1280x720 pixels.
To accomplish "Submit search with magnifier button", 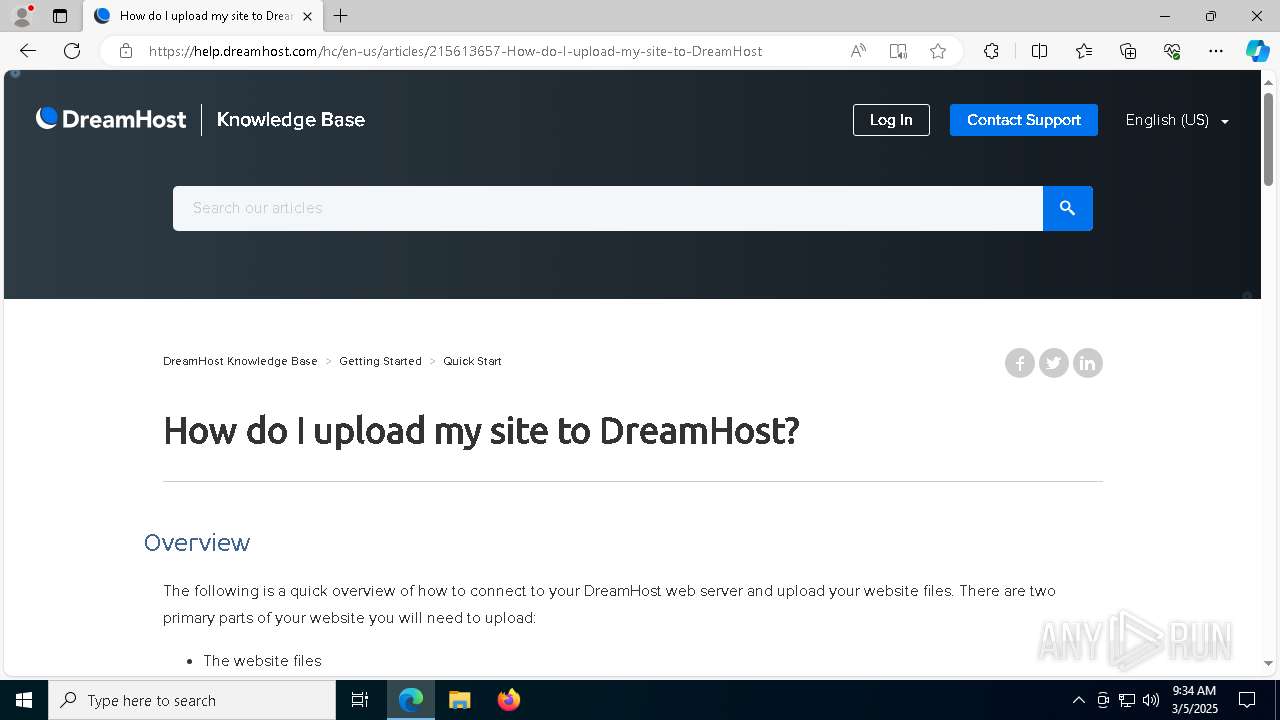I will tap(1067, 208).
